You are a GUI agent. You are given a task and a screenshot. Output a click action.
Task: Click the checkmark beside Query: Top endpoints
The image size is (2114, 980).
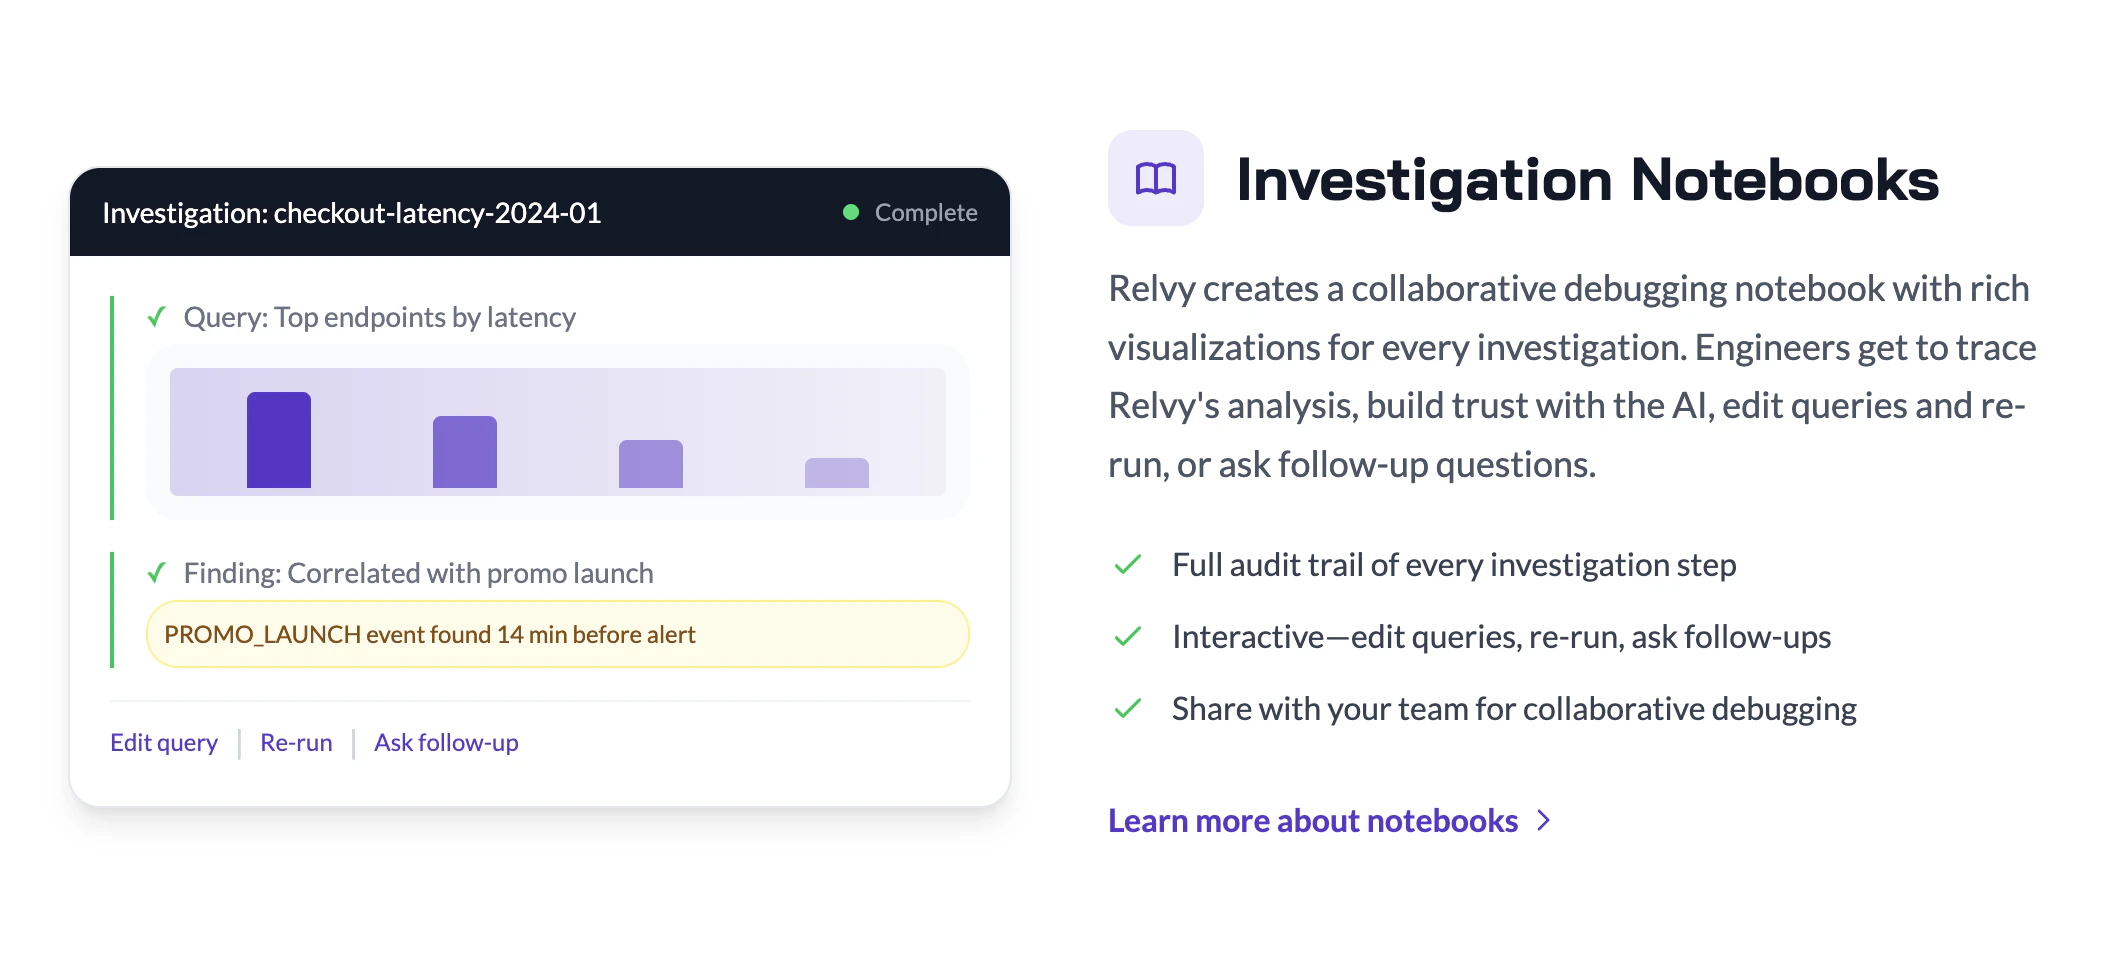click(155, 316)
